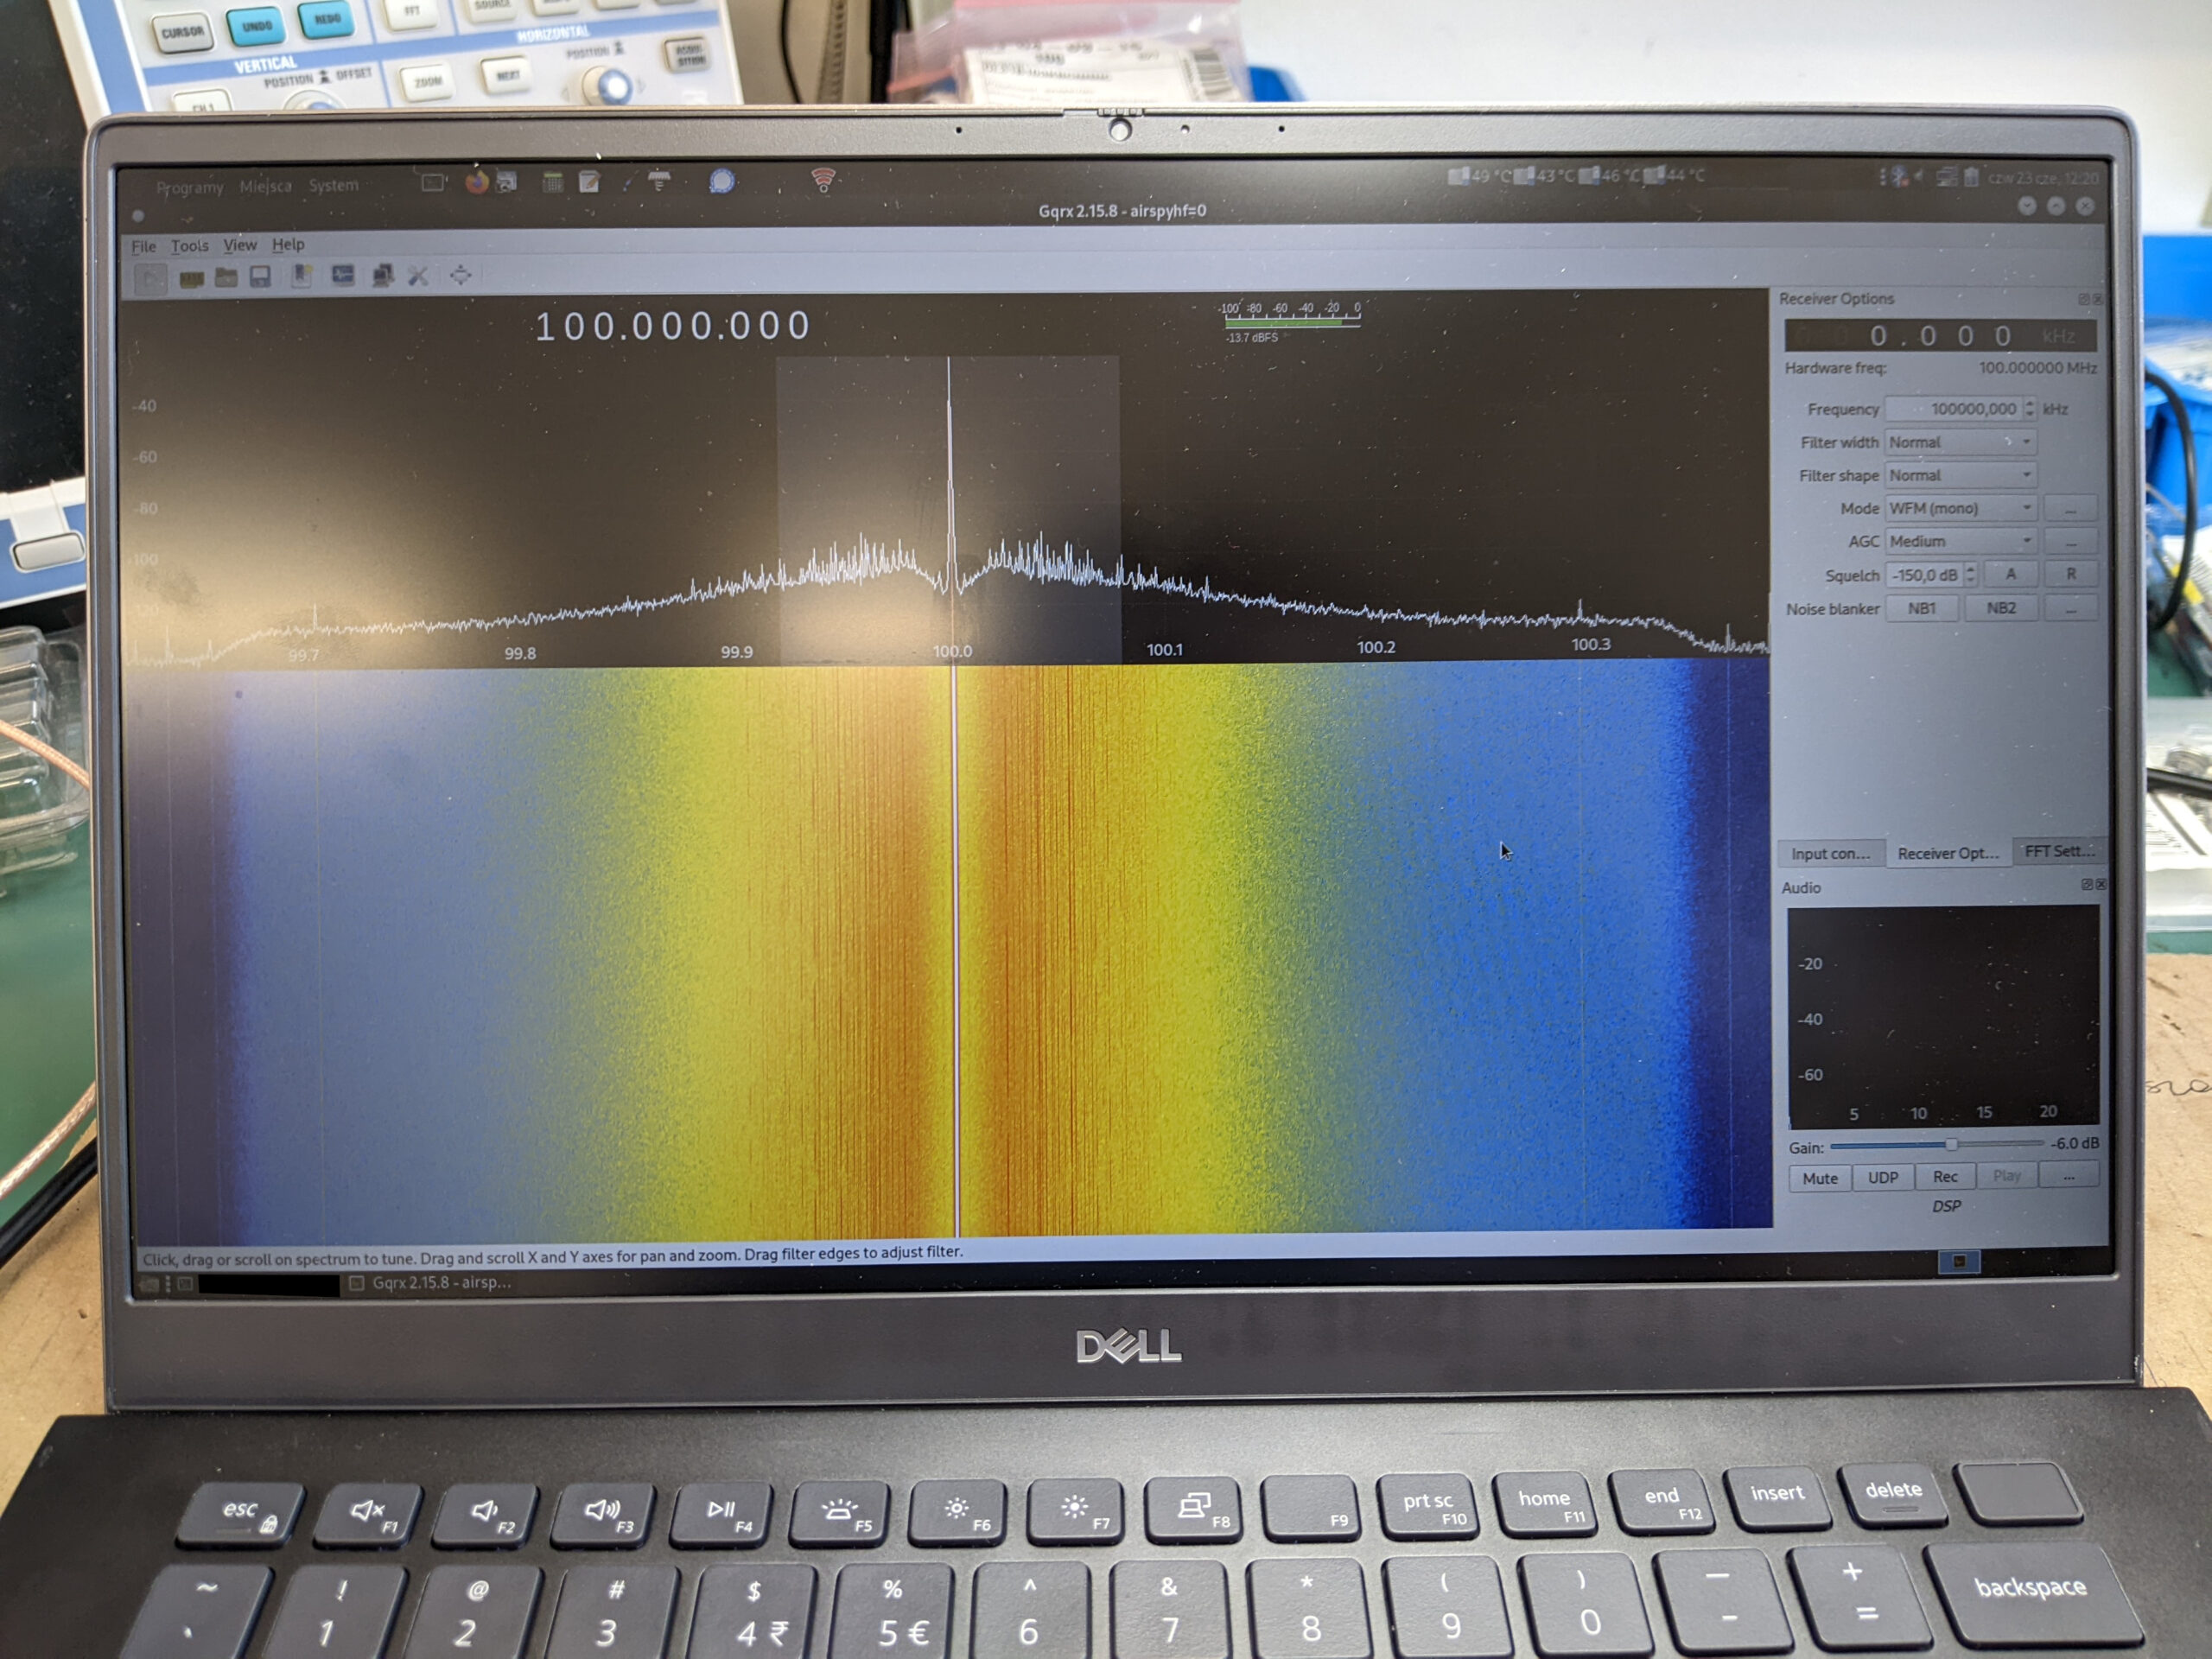
Task: Launch Firefox from the top panel
Action: [477, 182]
